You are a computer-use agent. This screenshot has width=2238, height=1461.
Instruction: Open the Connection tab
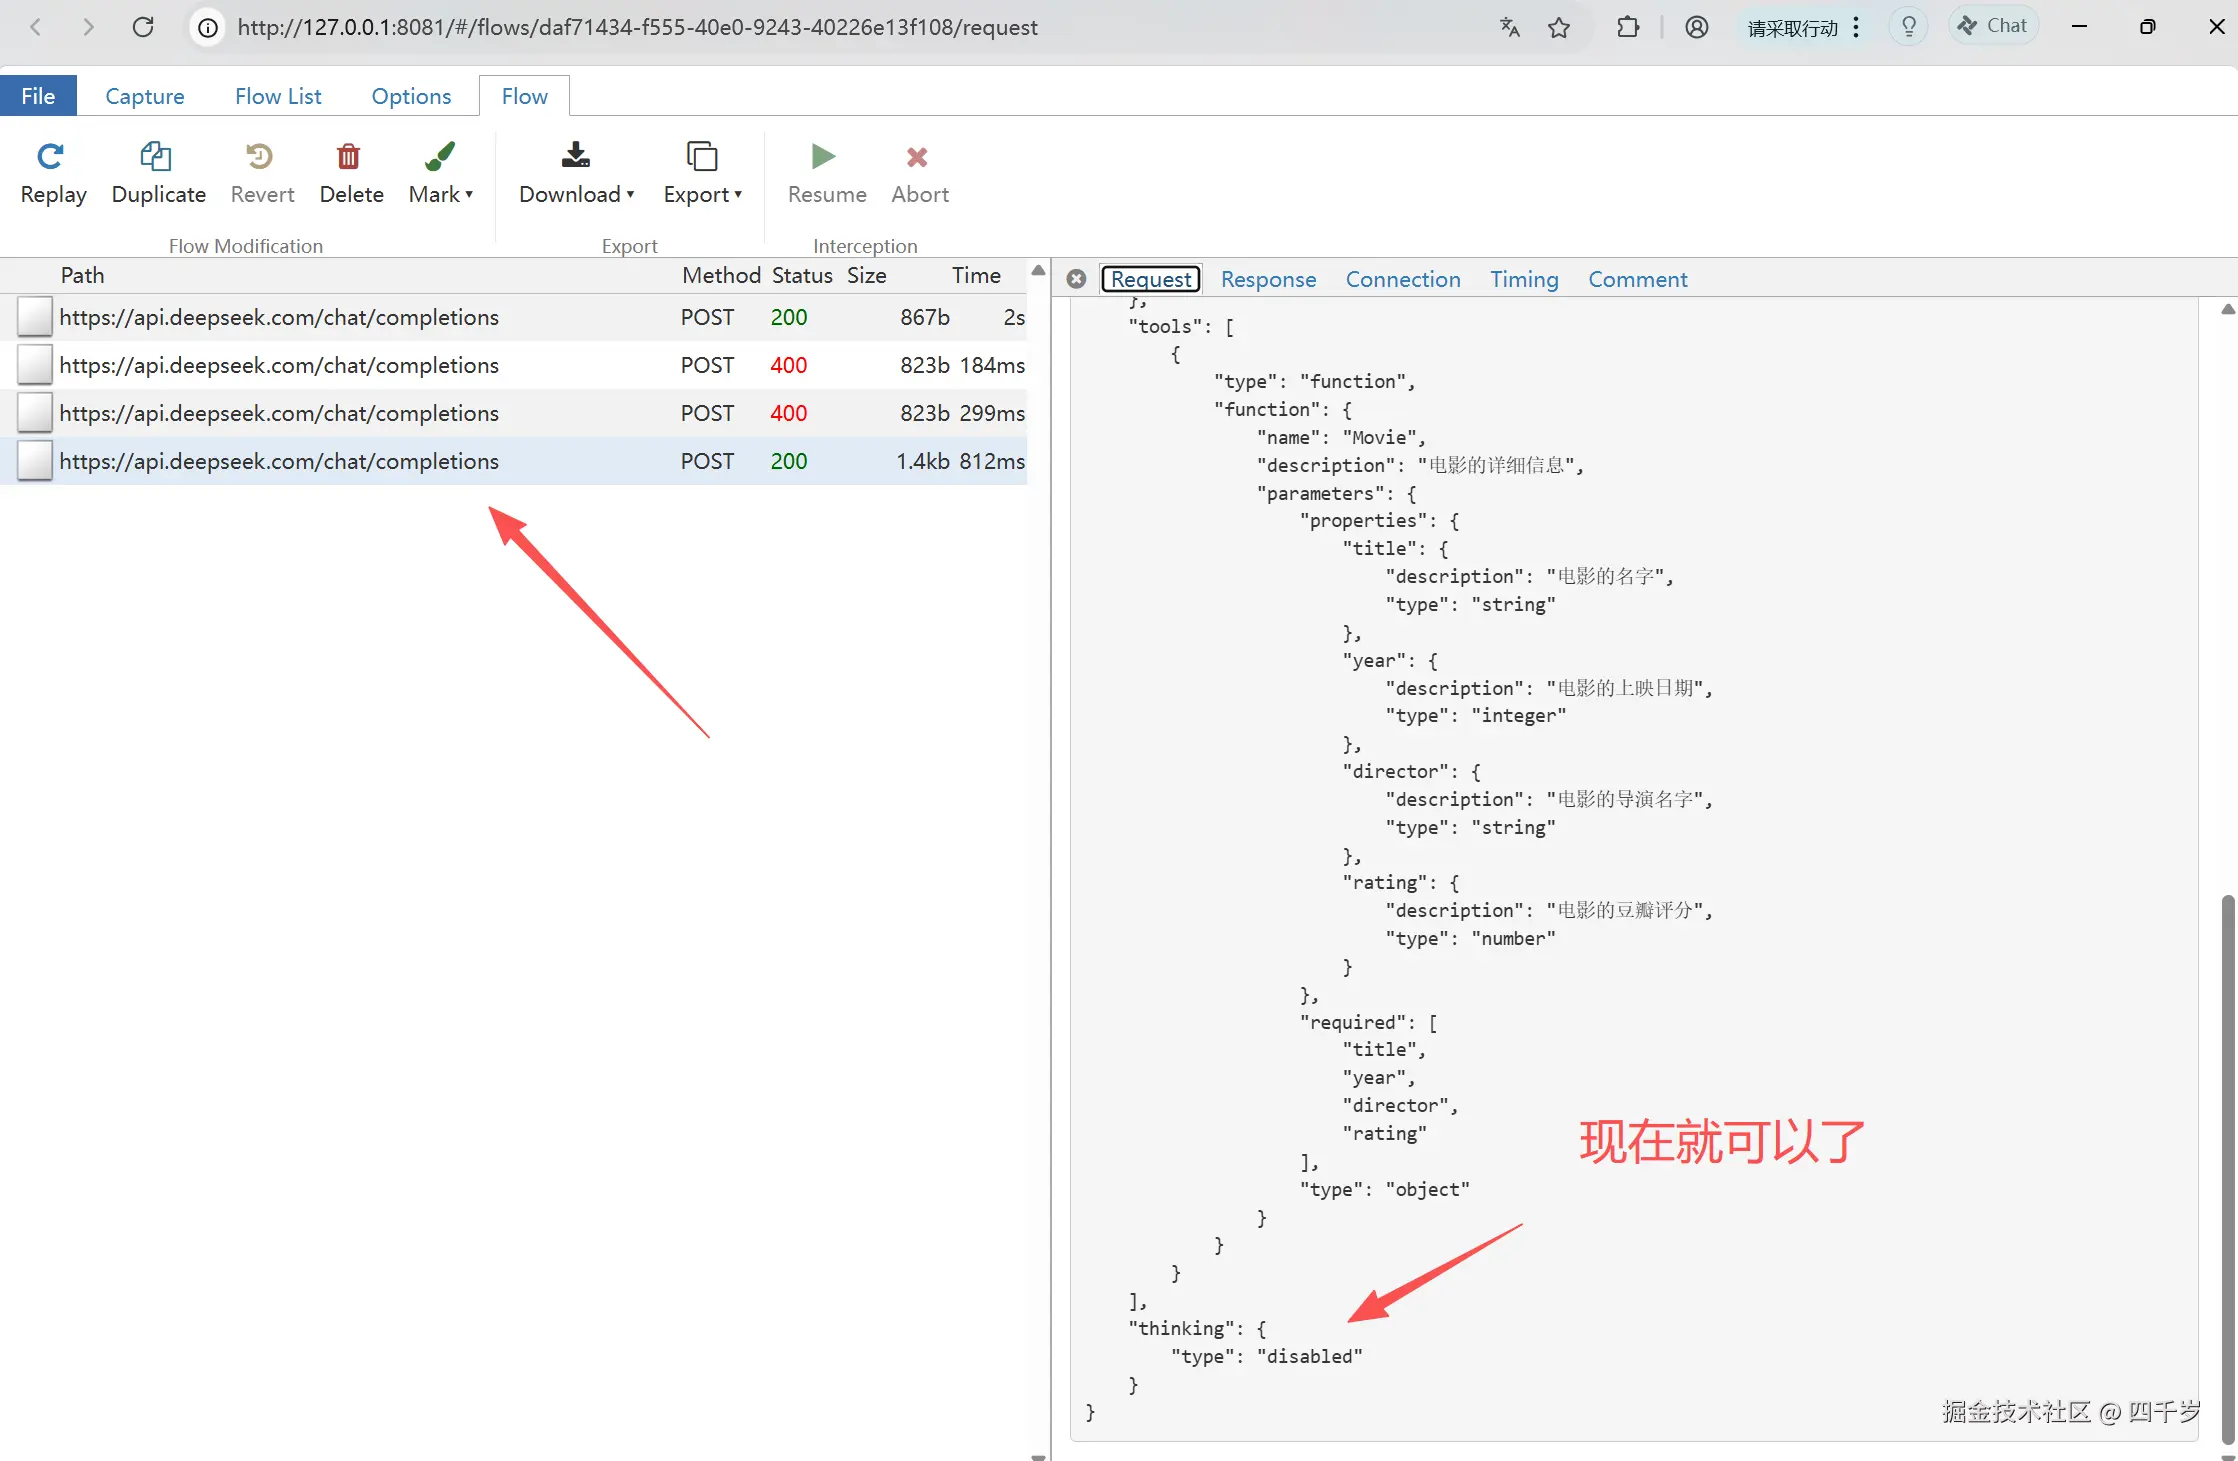coord(1403,279)
